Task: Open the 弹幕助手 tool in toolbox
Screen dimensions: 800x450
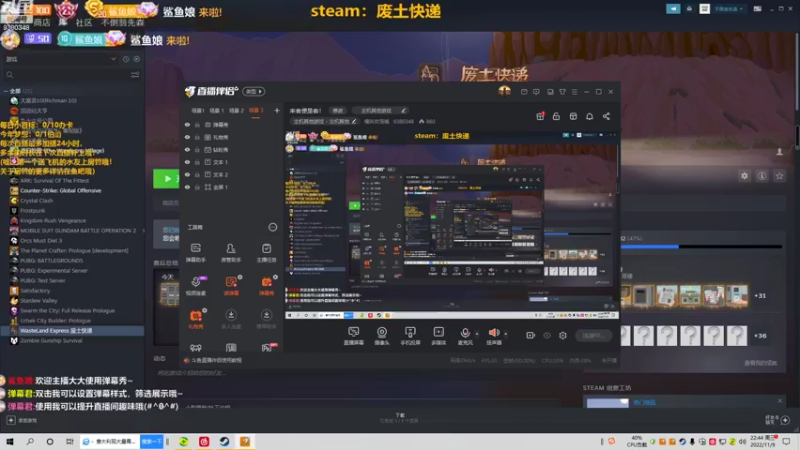Action: pos(195,252)
